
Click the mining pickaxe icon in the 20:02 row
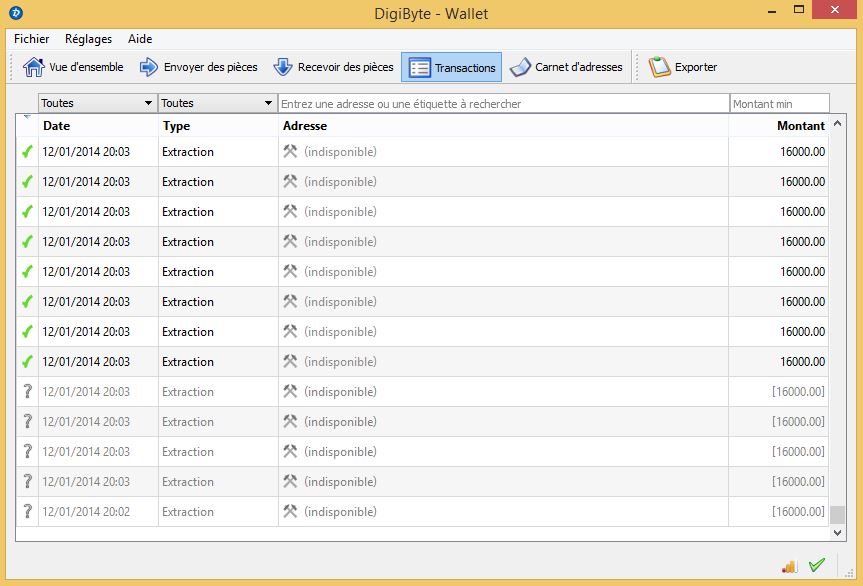pyautogui.click(x=290, y=511)
